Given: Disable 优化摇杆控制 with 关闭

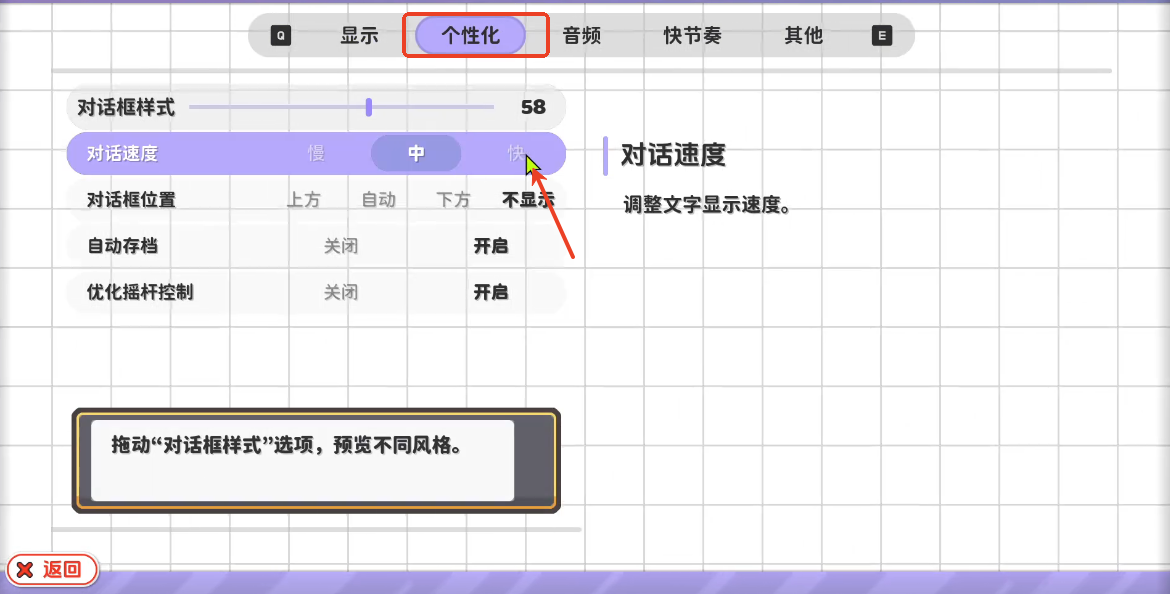Looking at the screenshot, I should pyautogui.click(x=341, y=293).
